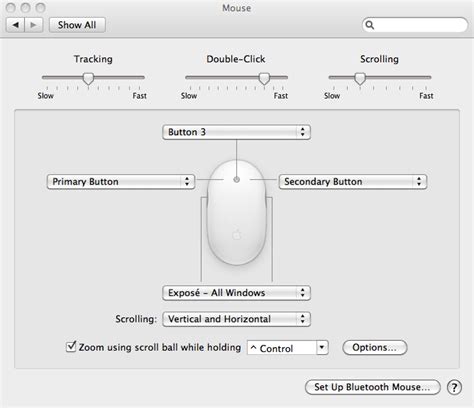Click the magnifier icon in search field
The width and height of the screenshot is (474, 408).
pyautogui.click(x=370, y=25)
